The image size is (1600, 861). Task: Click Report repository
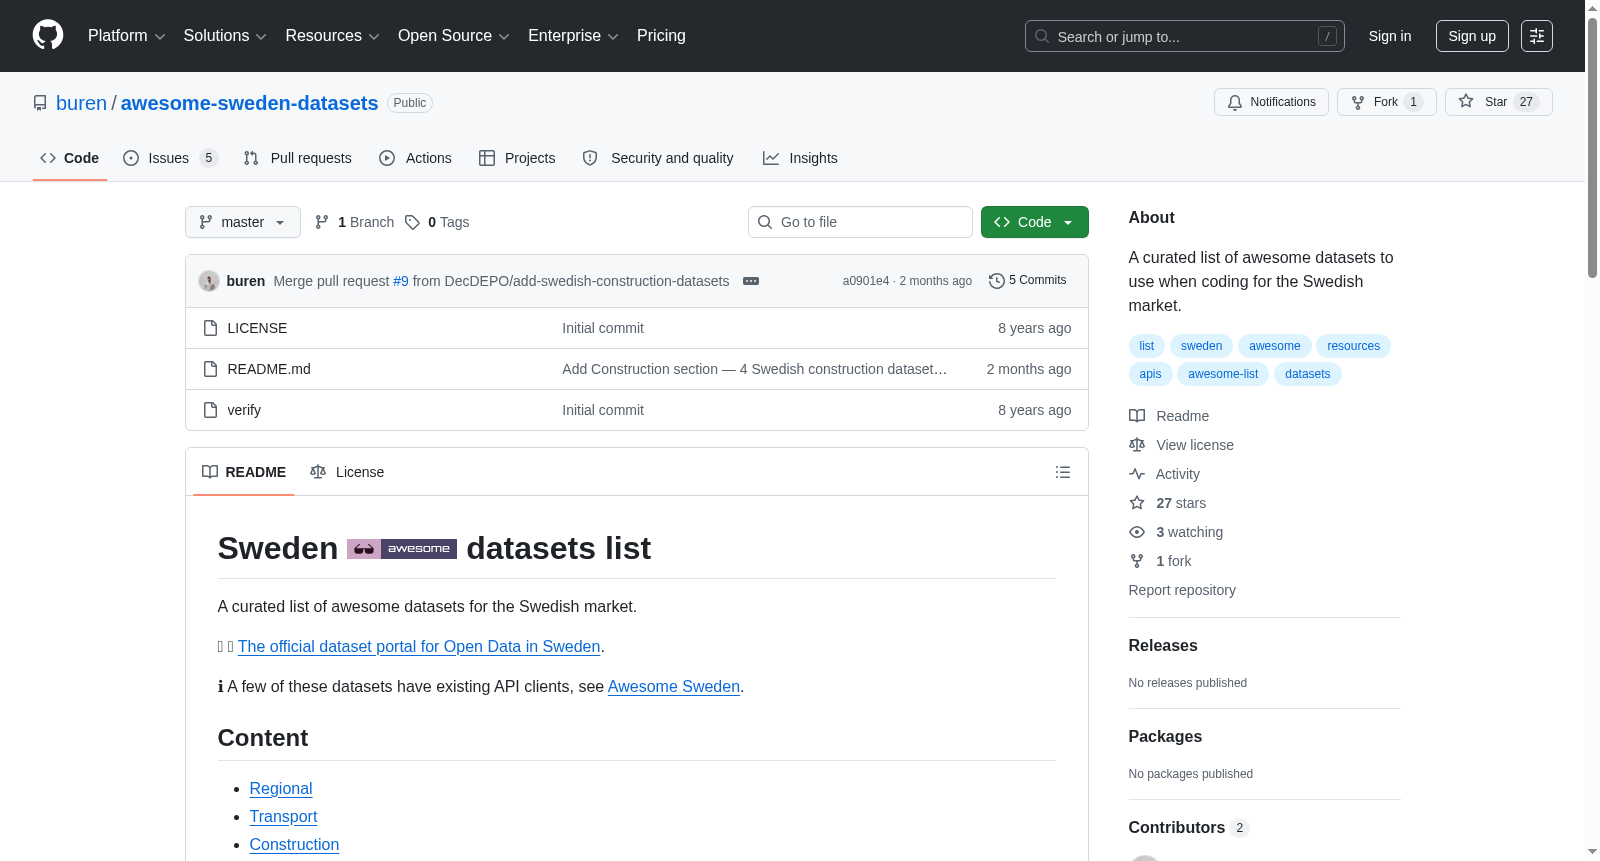pos(1182,590)
